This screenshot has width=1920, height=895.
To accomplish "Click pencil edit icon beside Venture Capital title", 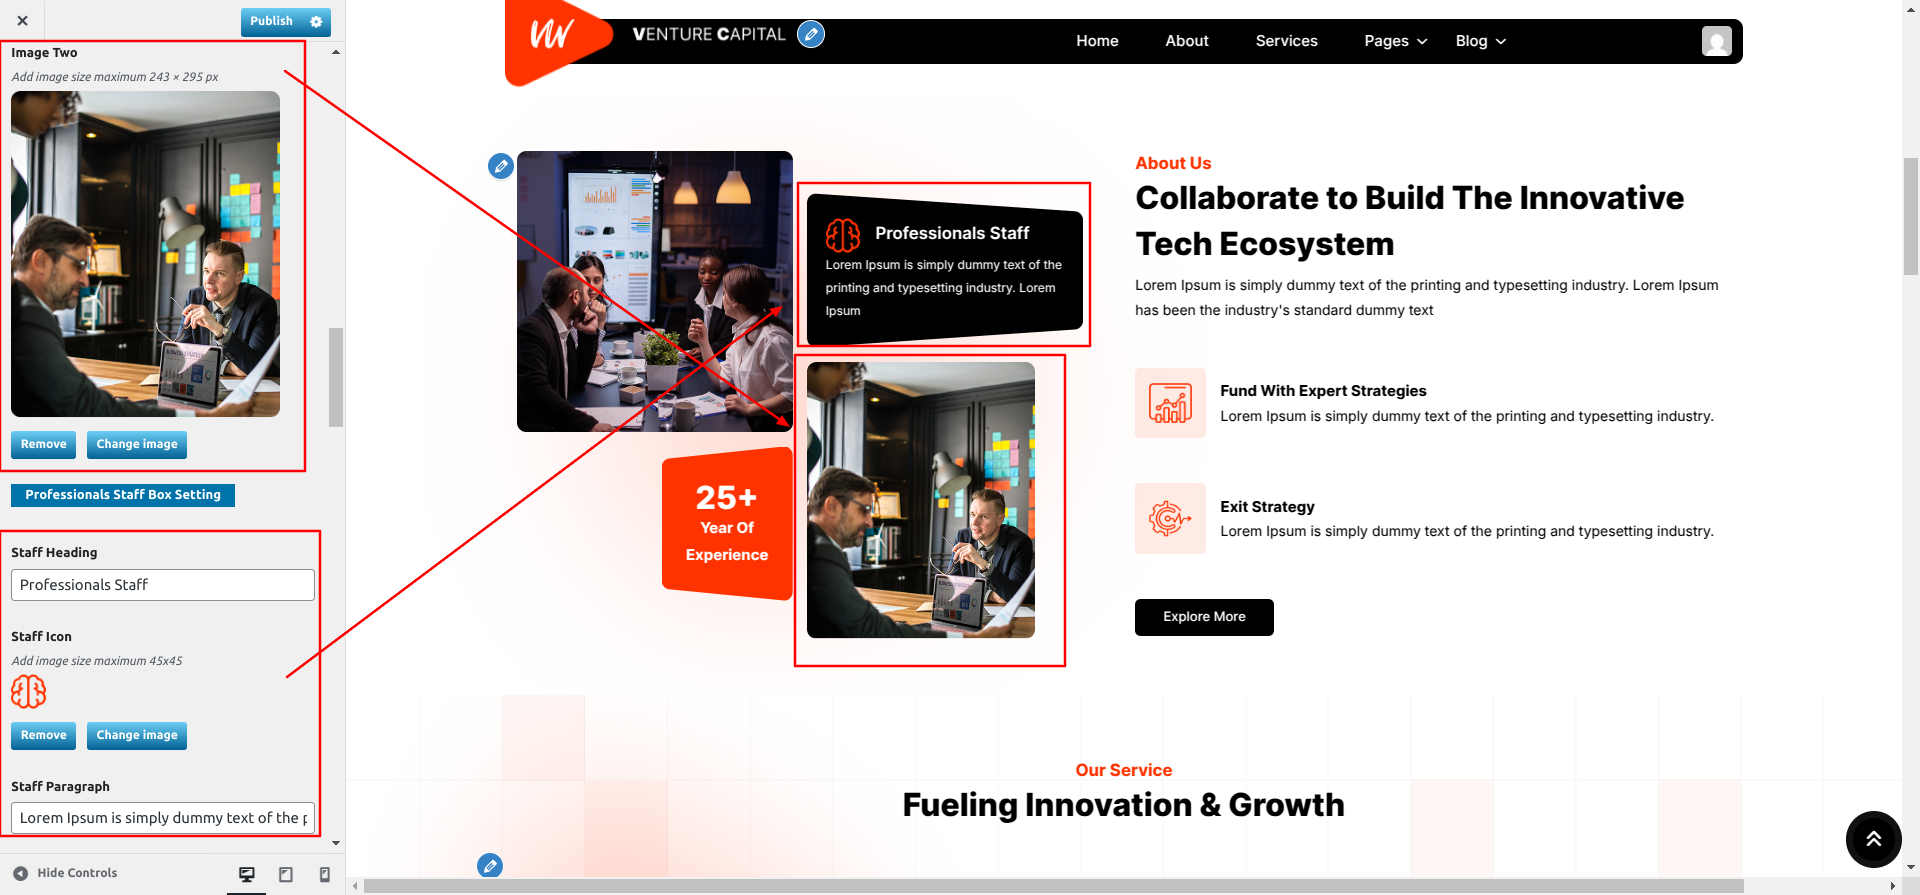I will [x=811, y=35].
